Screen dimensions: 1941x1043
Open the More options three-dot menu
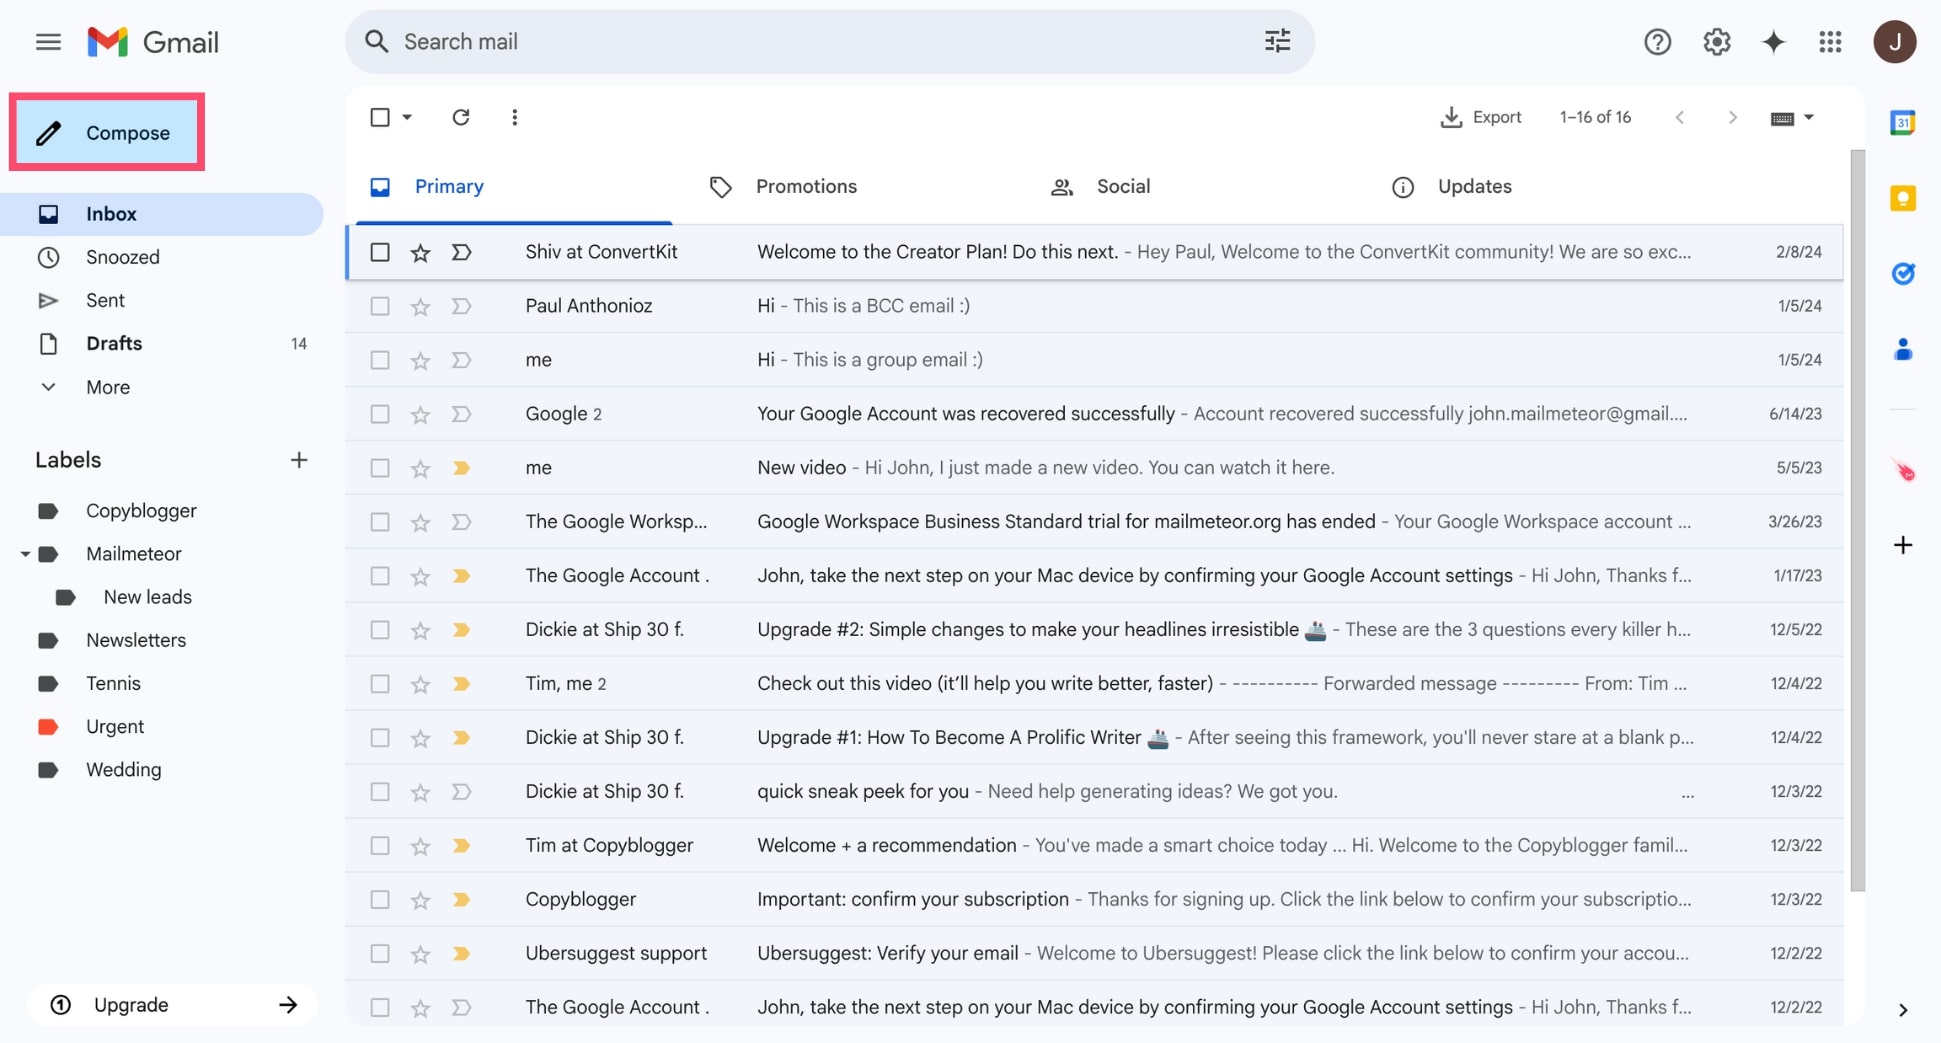pyautogui.click(x=514, y=117)
